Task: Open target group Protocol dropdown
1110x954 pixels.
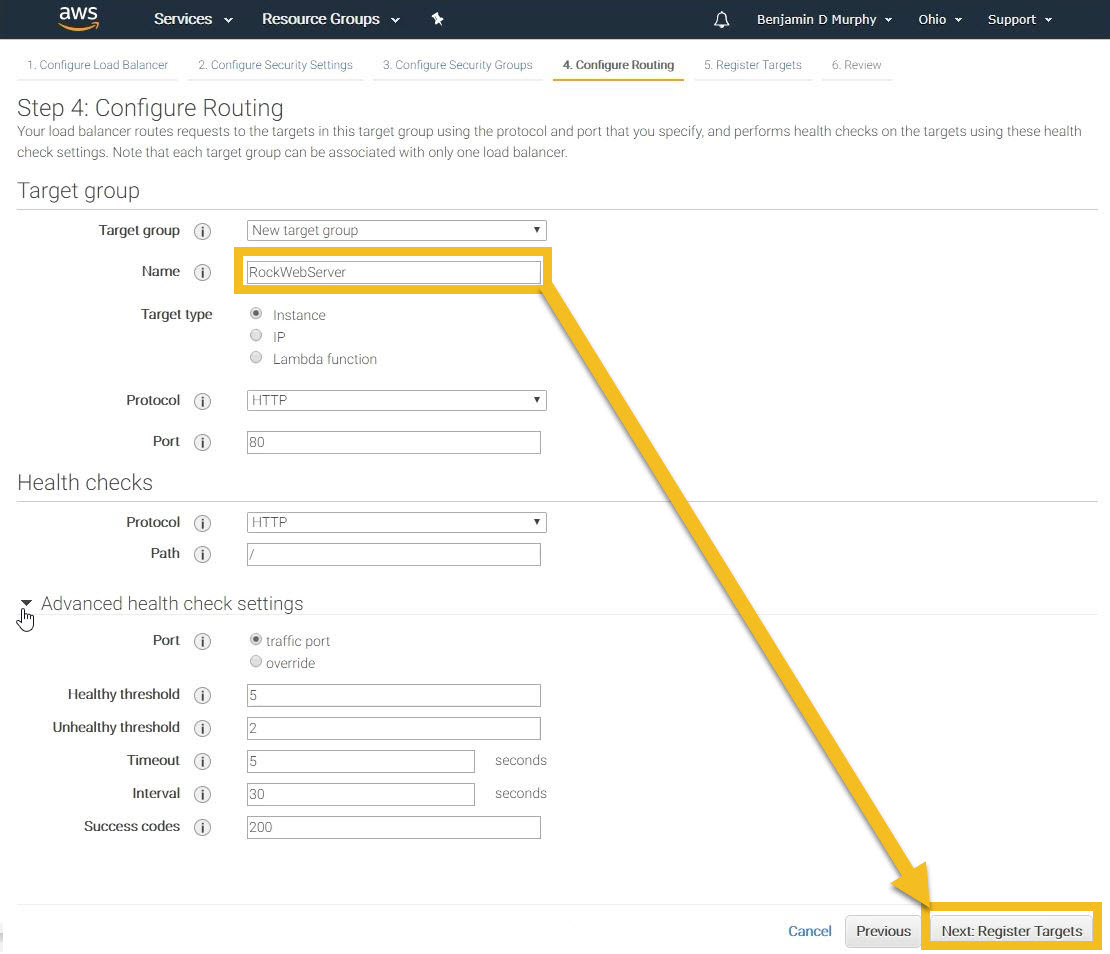Action: tap(396, 401)
